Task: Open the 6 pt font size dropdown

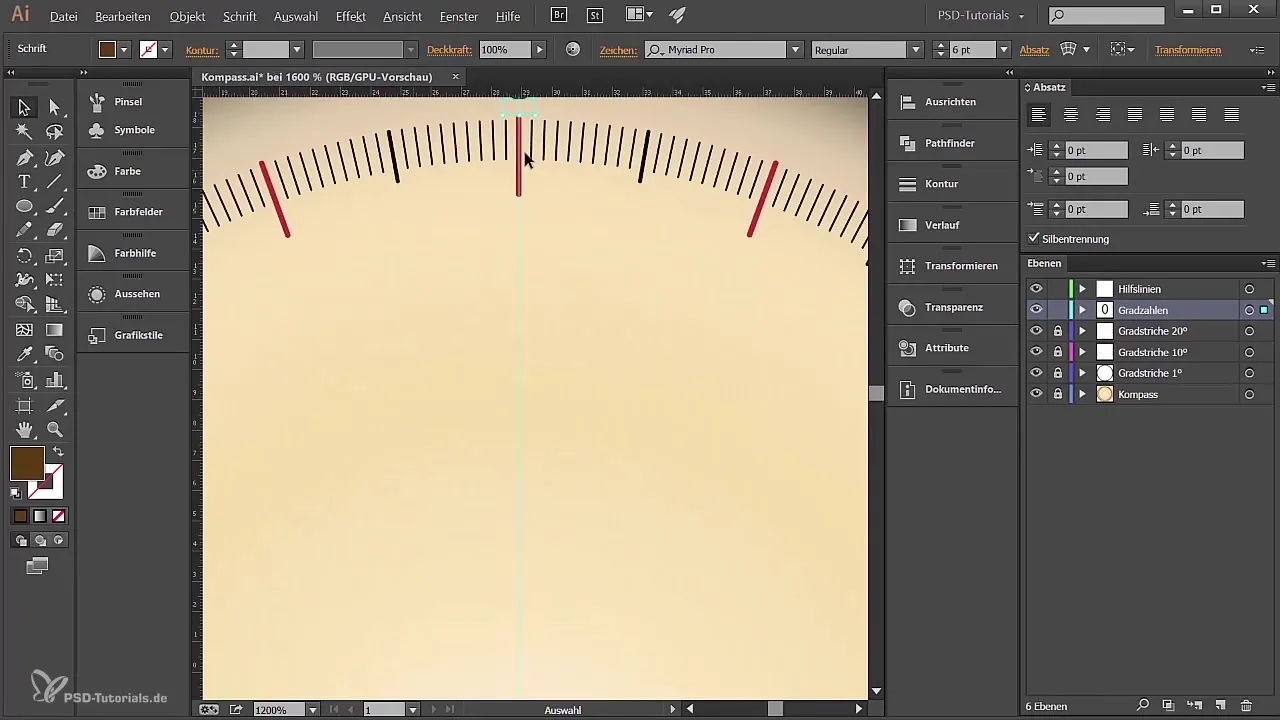Action: [1003, 50]
